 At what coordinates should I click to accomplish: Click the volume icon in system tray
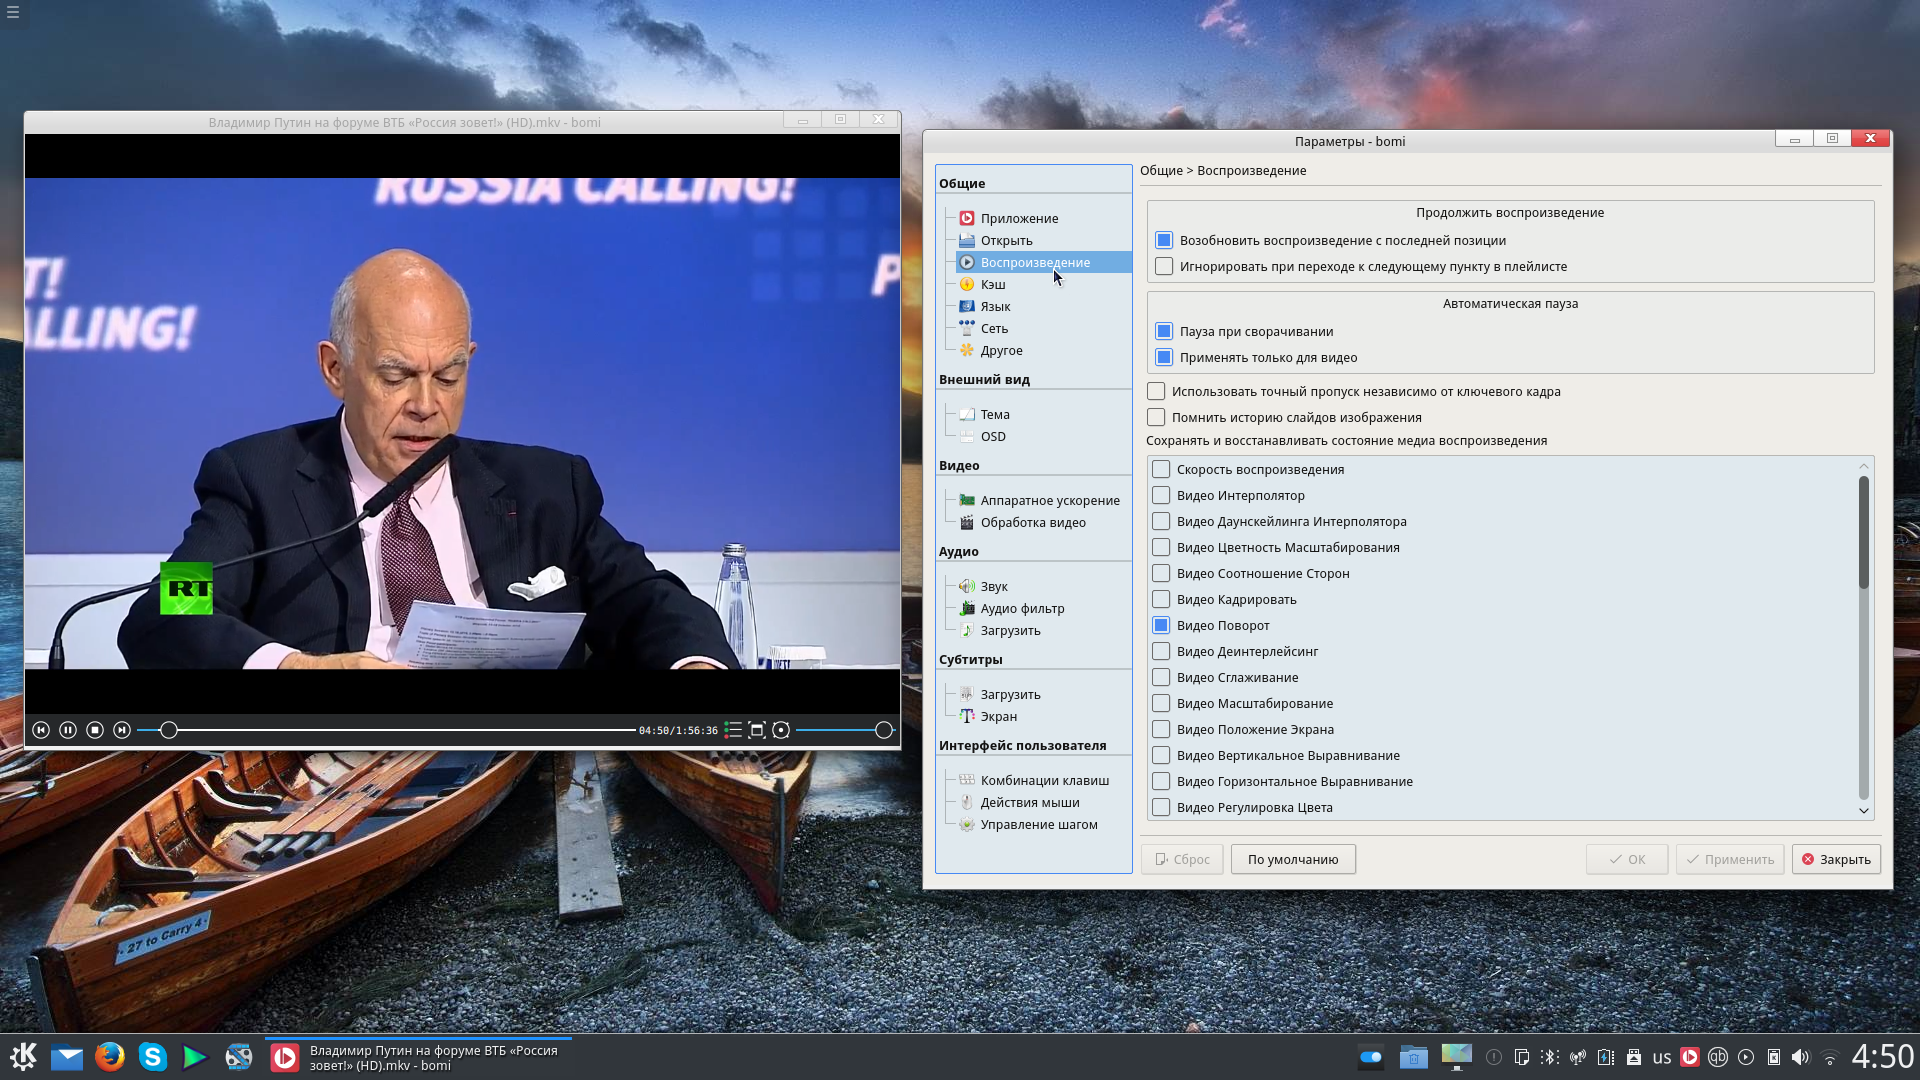coord(1800,1057)
